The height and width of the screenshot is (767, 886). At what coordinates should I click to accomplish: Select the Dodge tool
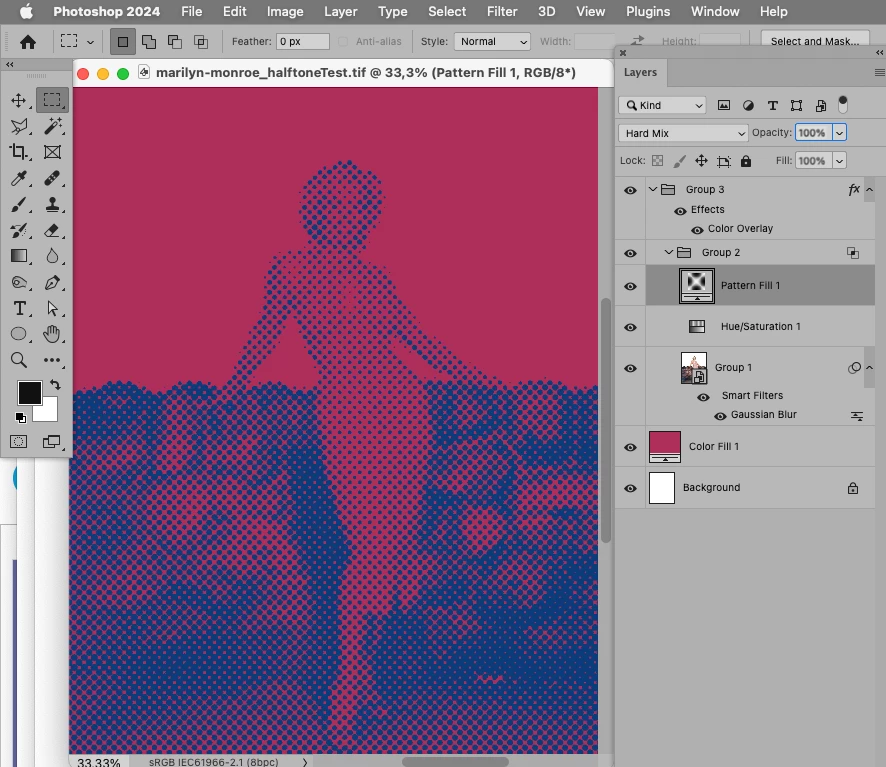click(x=19, y=282)
